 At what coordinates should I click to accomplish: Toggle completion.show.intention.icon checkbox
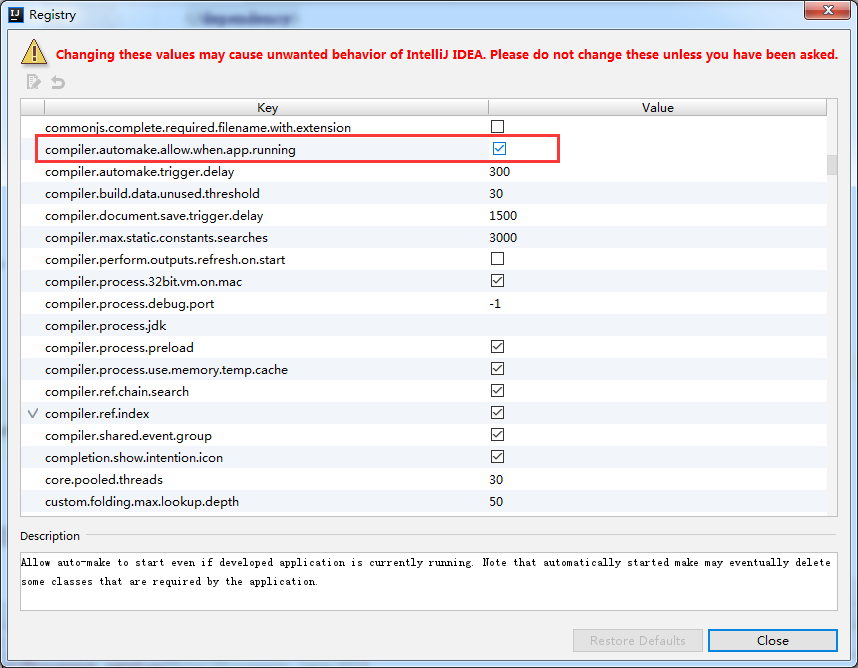(497, 456)
